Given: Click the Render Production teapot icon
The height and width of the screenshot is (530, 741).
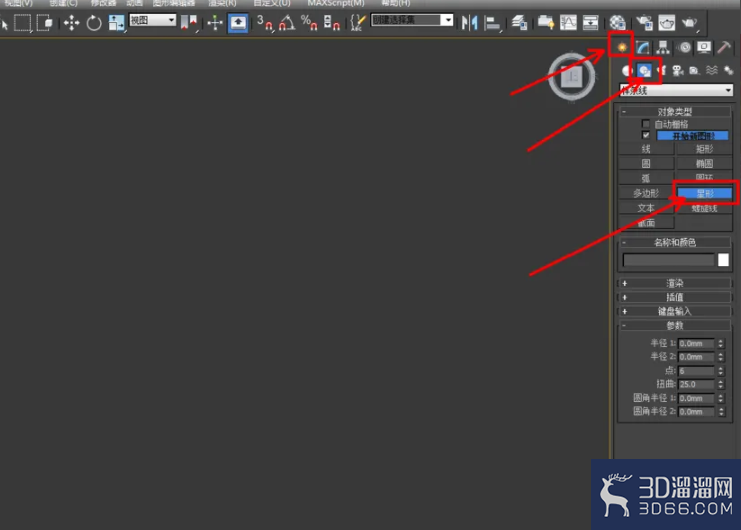Looking at the screenshot, I should click(x=689, y=22).
